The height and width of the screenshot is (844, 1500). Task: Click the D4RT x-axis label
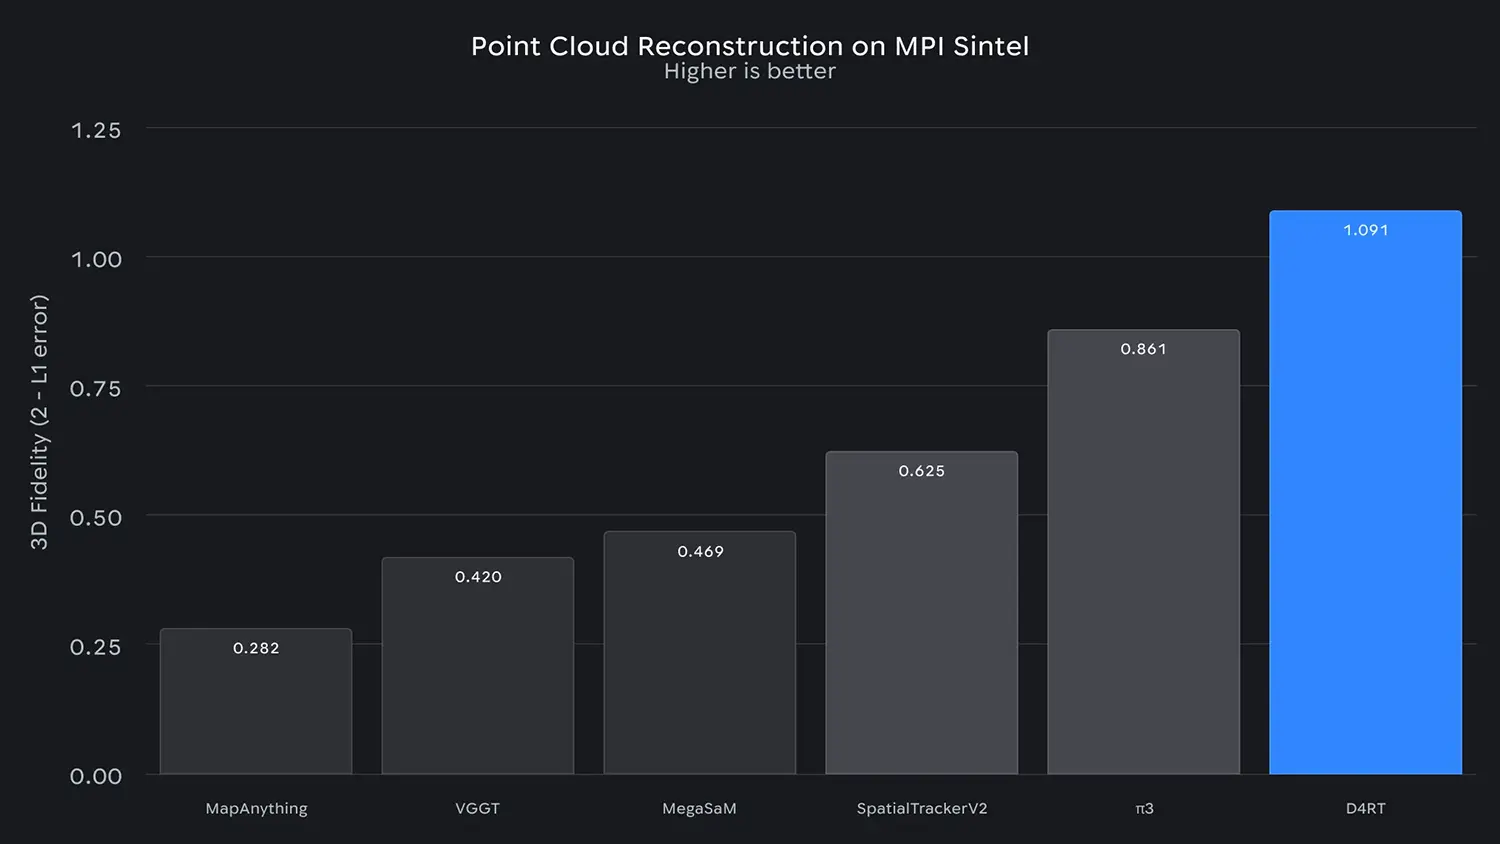1365,808
